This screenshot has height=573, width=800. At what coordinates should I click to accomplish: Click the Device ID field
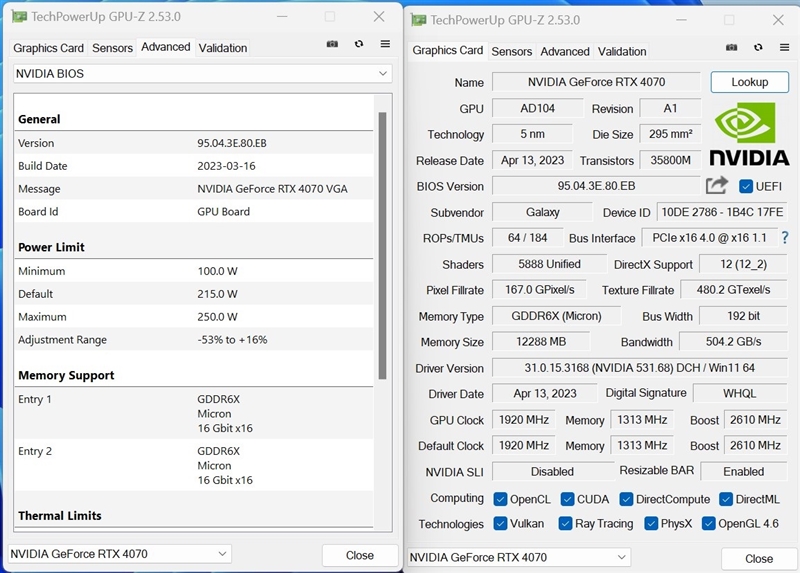(x=722, y=212)
